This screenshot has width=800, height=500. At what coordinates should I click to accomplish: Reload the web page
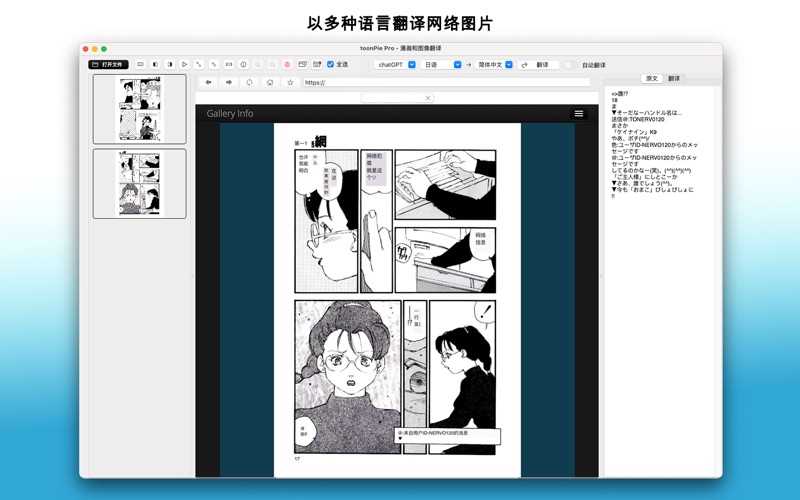click(x=249, y=82)
